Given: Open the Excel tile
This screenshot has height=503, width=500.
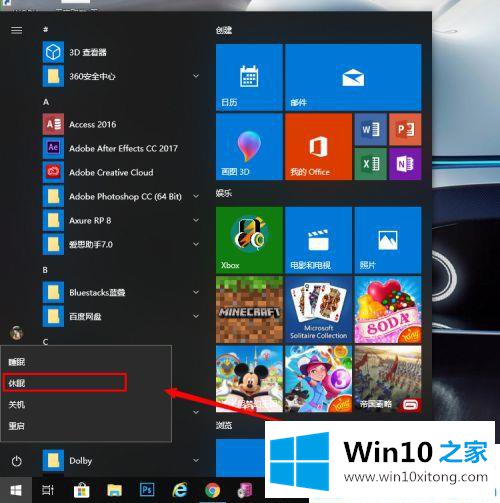Looking at the screenshot, I should coord(371,164).
